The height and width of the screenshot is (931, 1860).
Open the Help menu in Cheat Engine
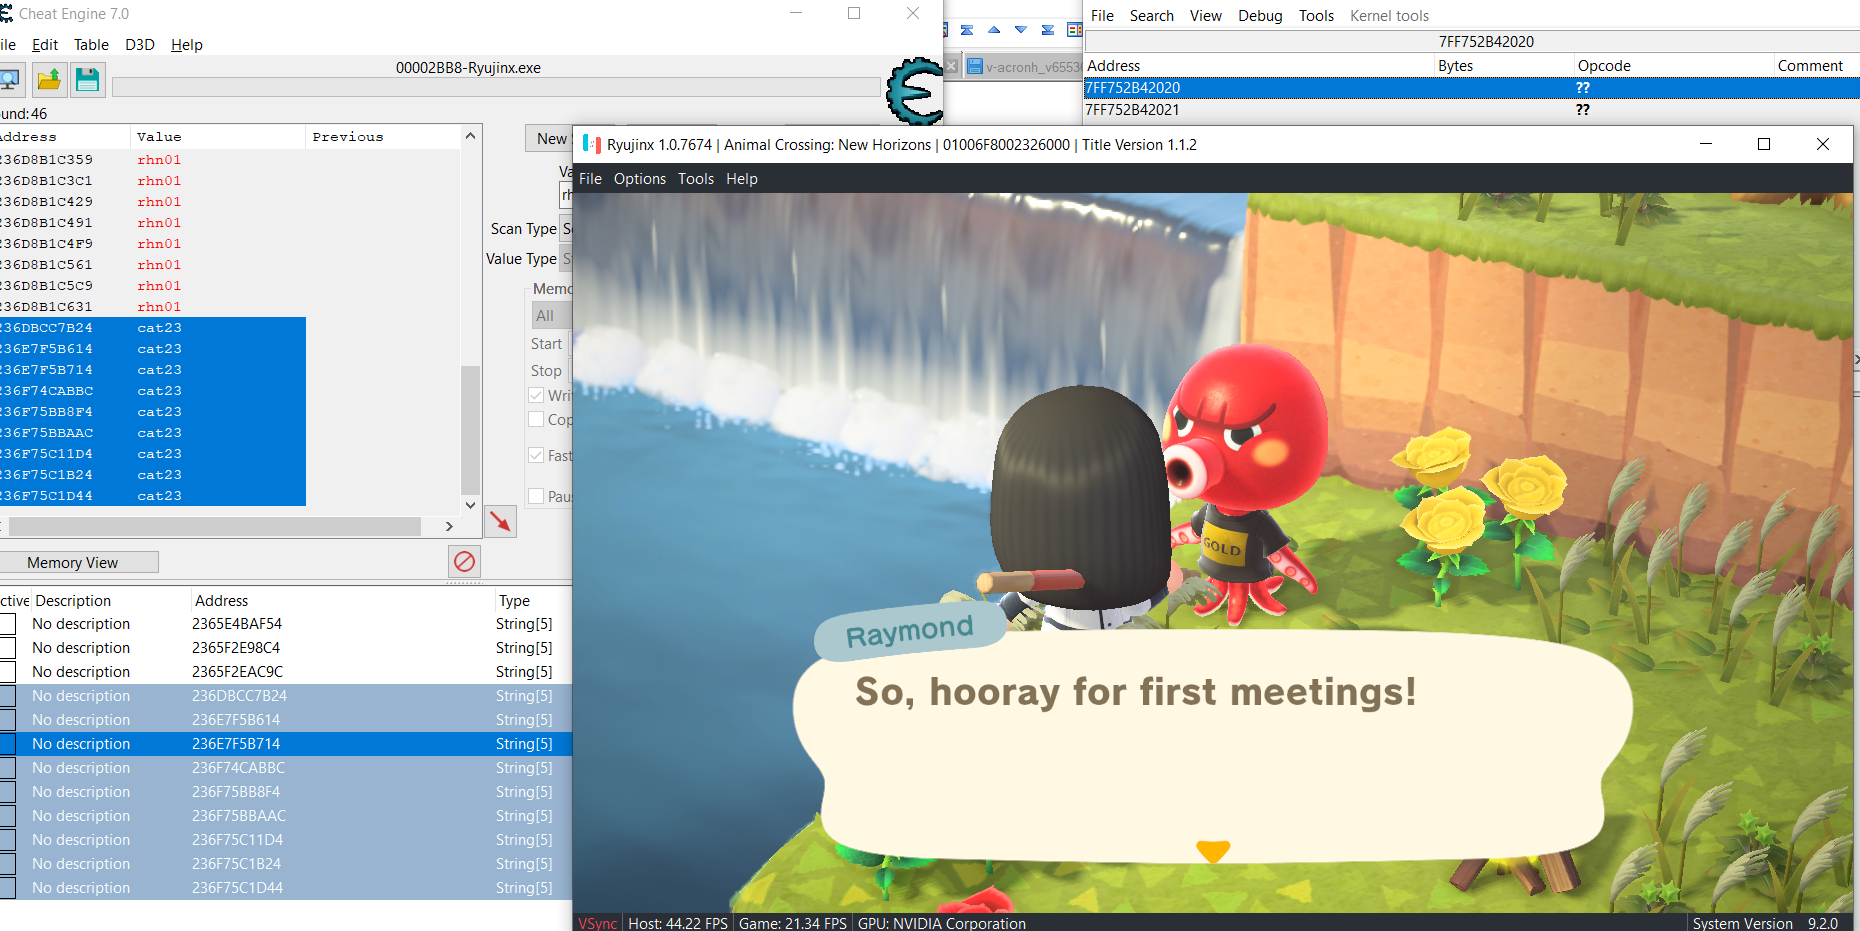[x=187, y=44]
